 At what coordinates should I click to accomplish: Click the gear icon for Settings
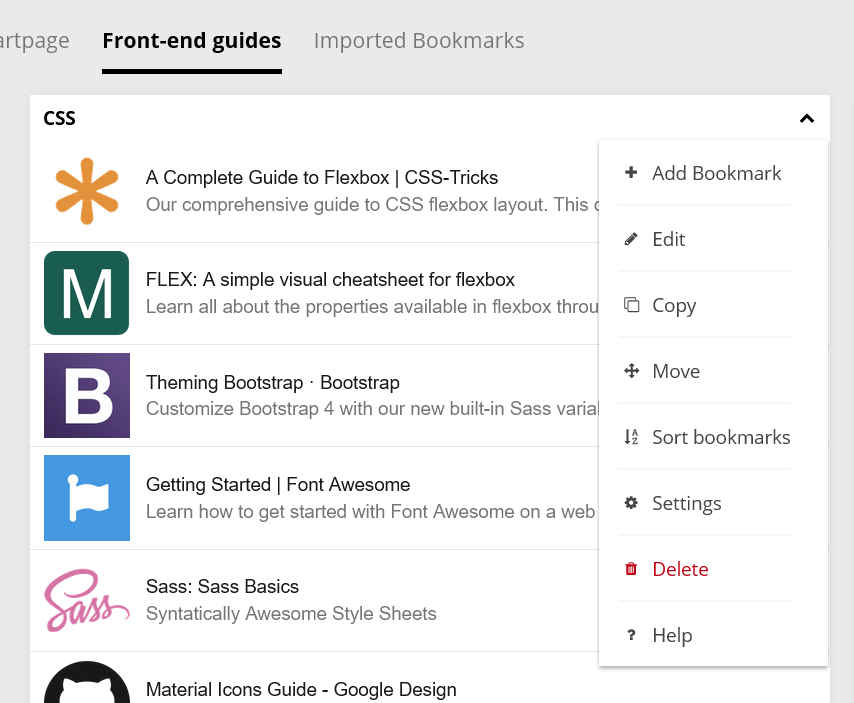(631, 503)
